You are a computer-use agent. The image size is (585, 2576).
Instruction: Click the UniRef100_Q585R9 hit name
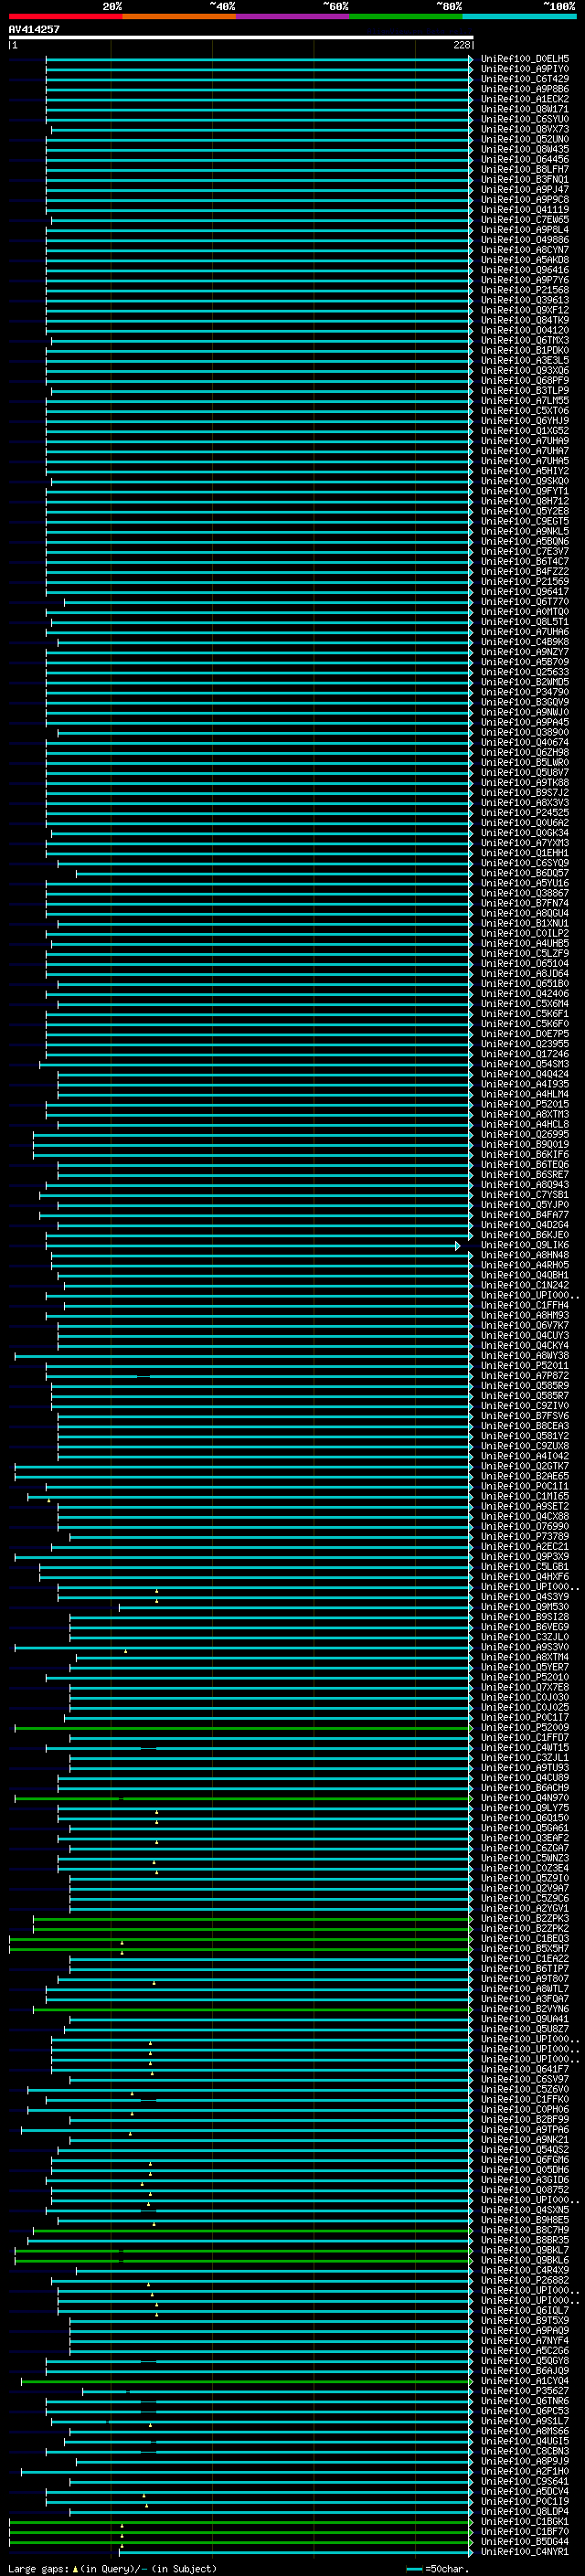click(524, 1386)
